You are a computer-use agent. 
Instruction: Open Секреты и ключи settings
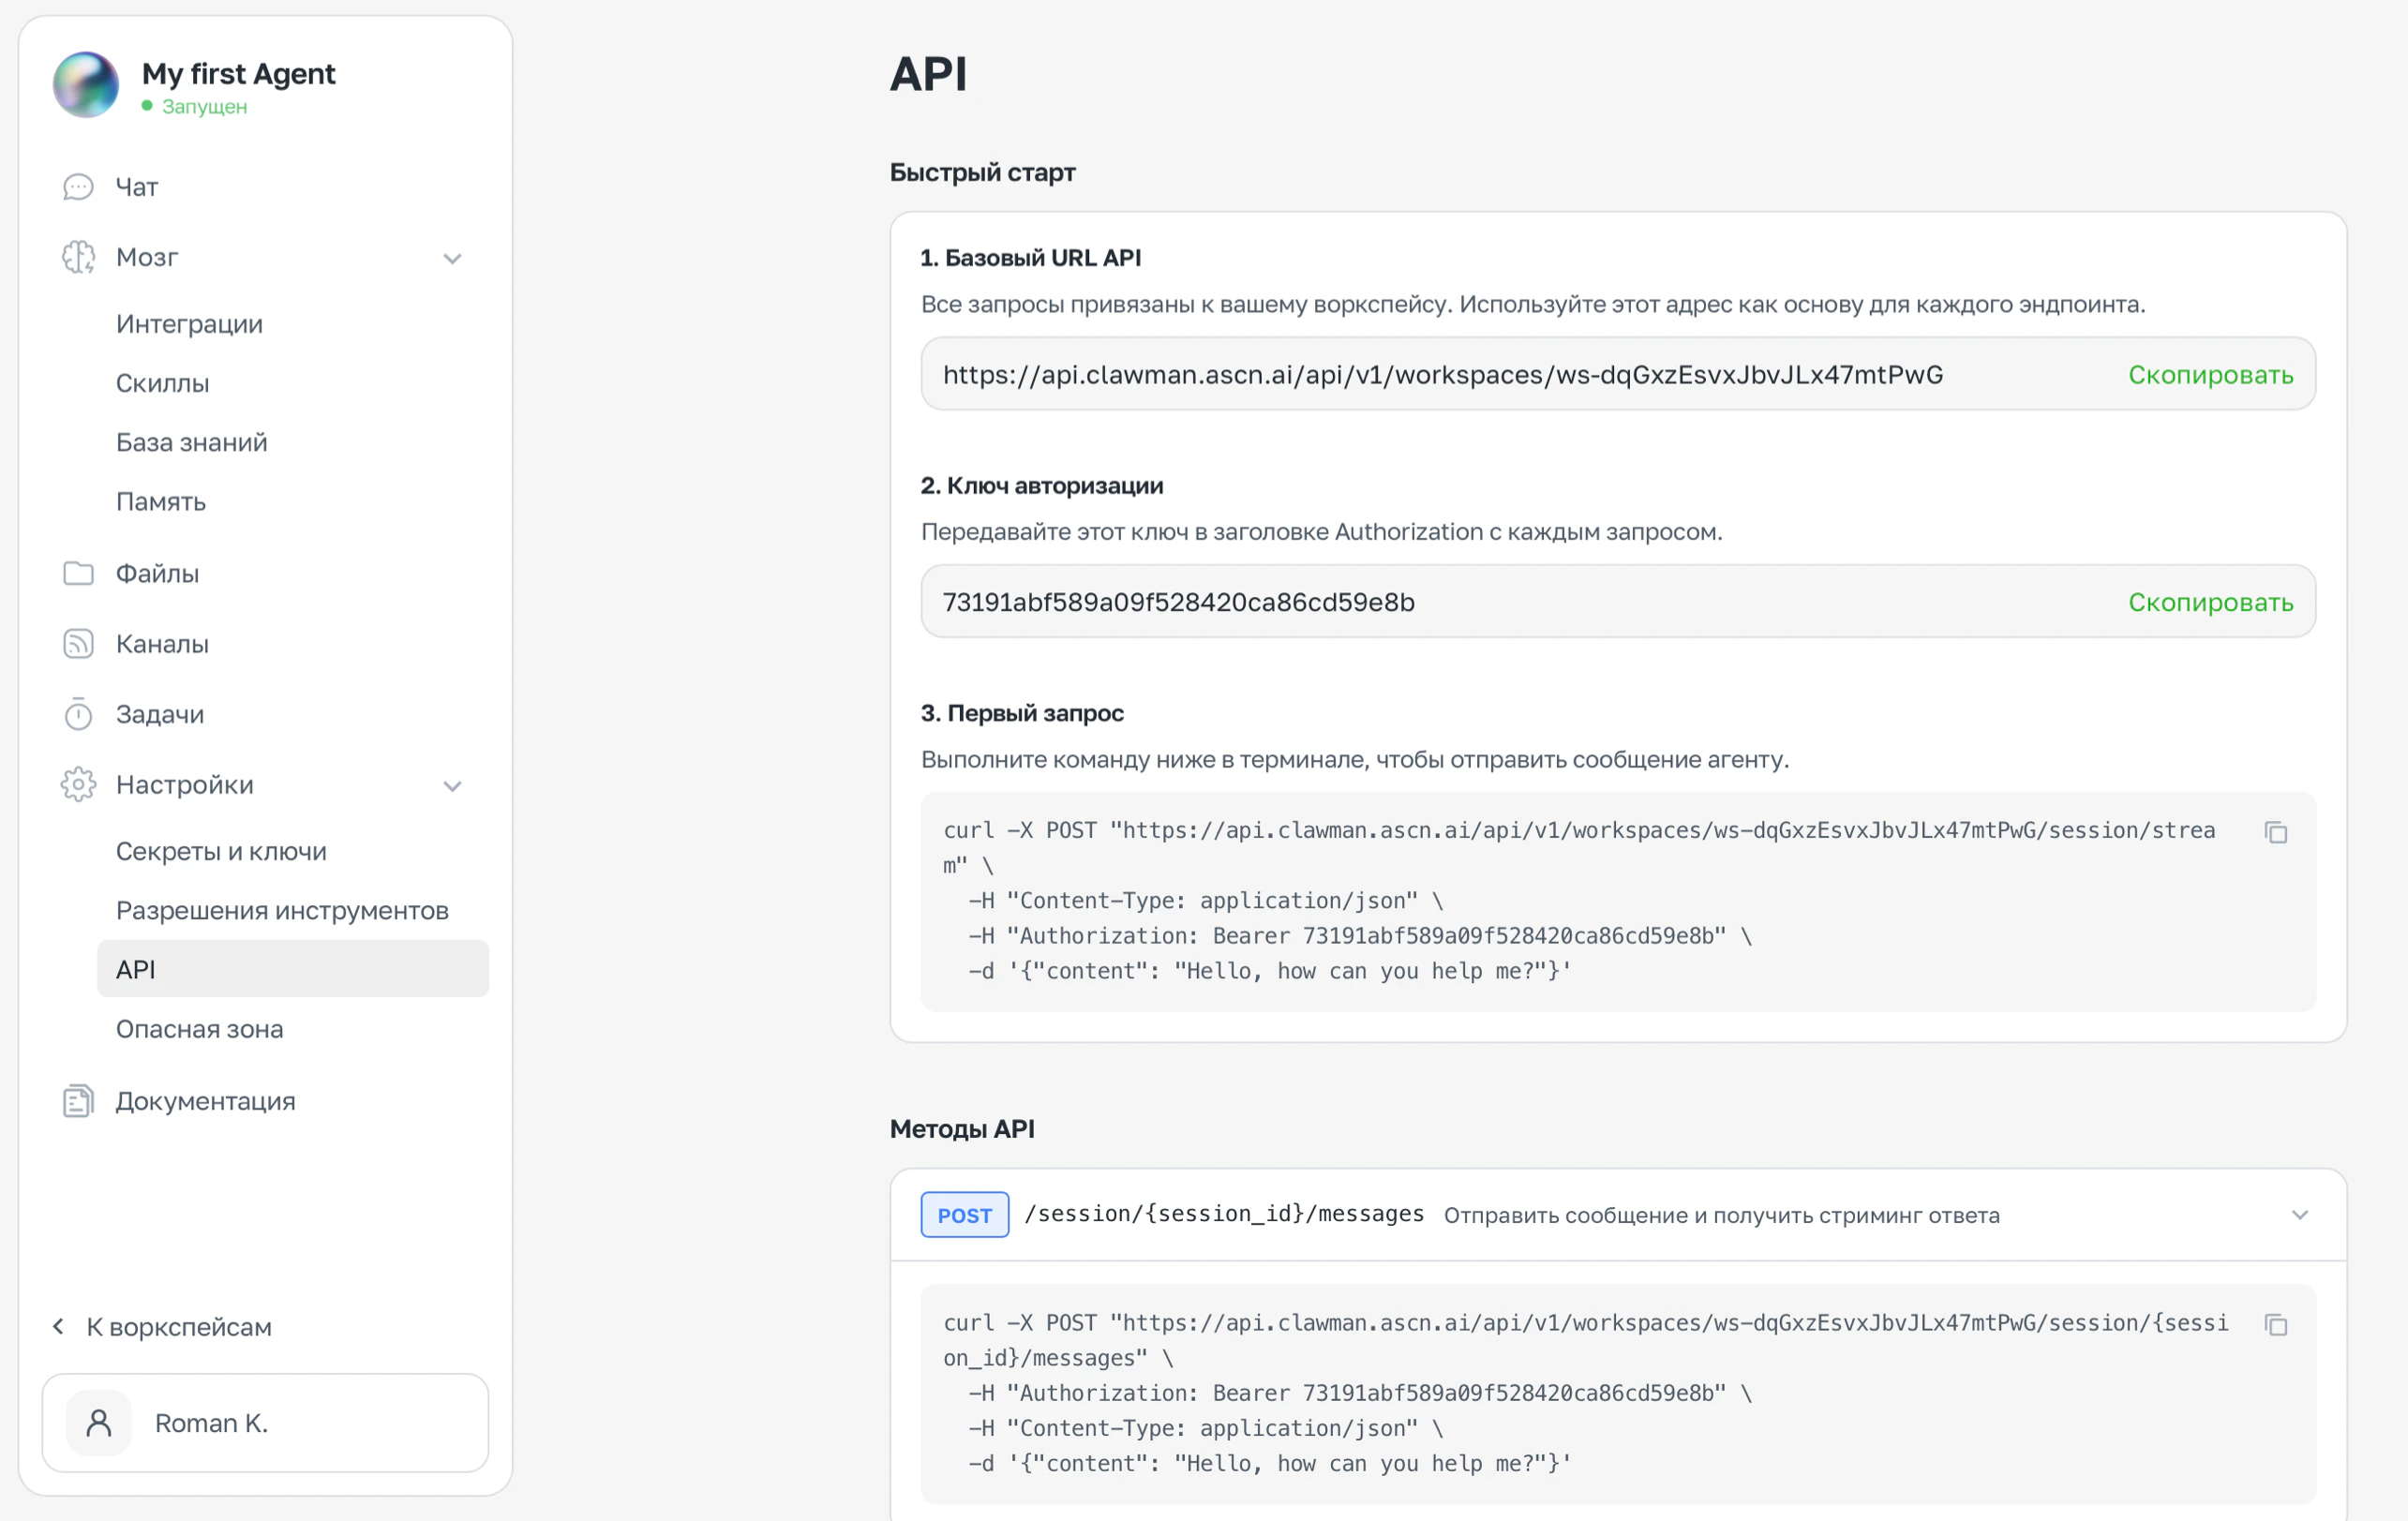click(221, 851)
